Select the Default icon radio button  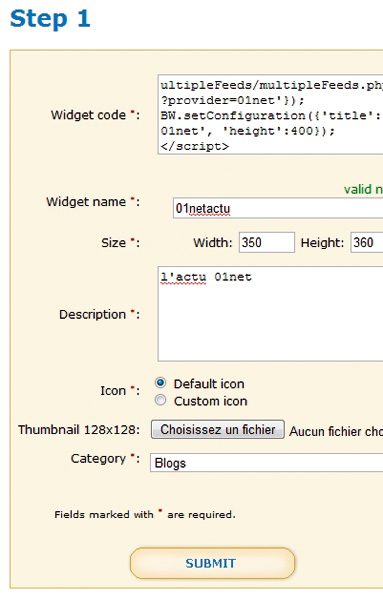[x=160, y=383]
